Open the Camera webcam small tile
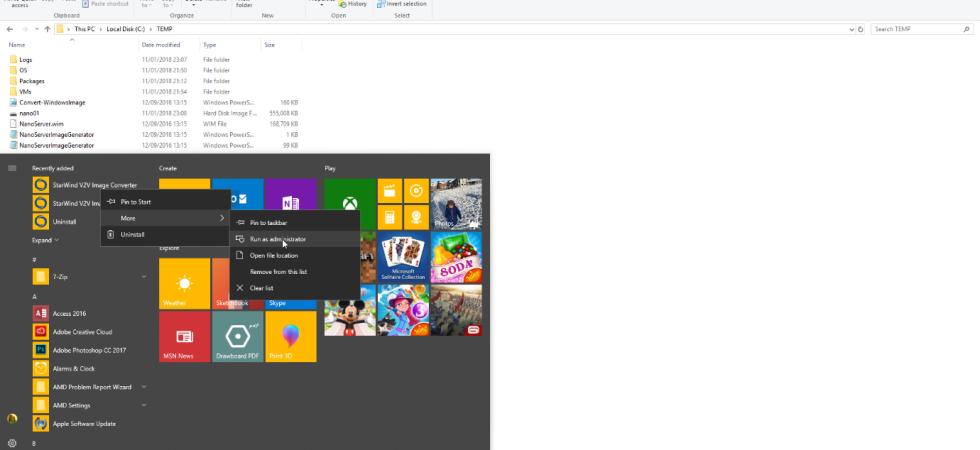Screen dimensions: 980x450 click(416, 217)
